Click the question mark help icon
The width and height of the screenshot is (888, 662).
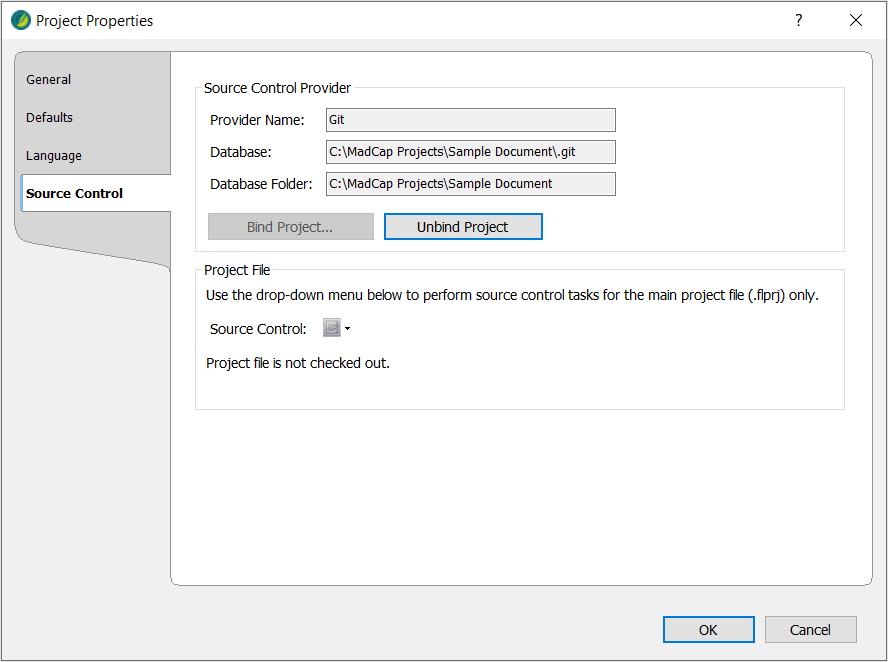[x=798, y=20]
